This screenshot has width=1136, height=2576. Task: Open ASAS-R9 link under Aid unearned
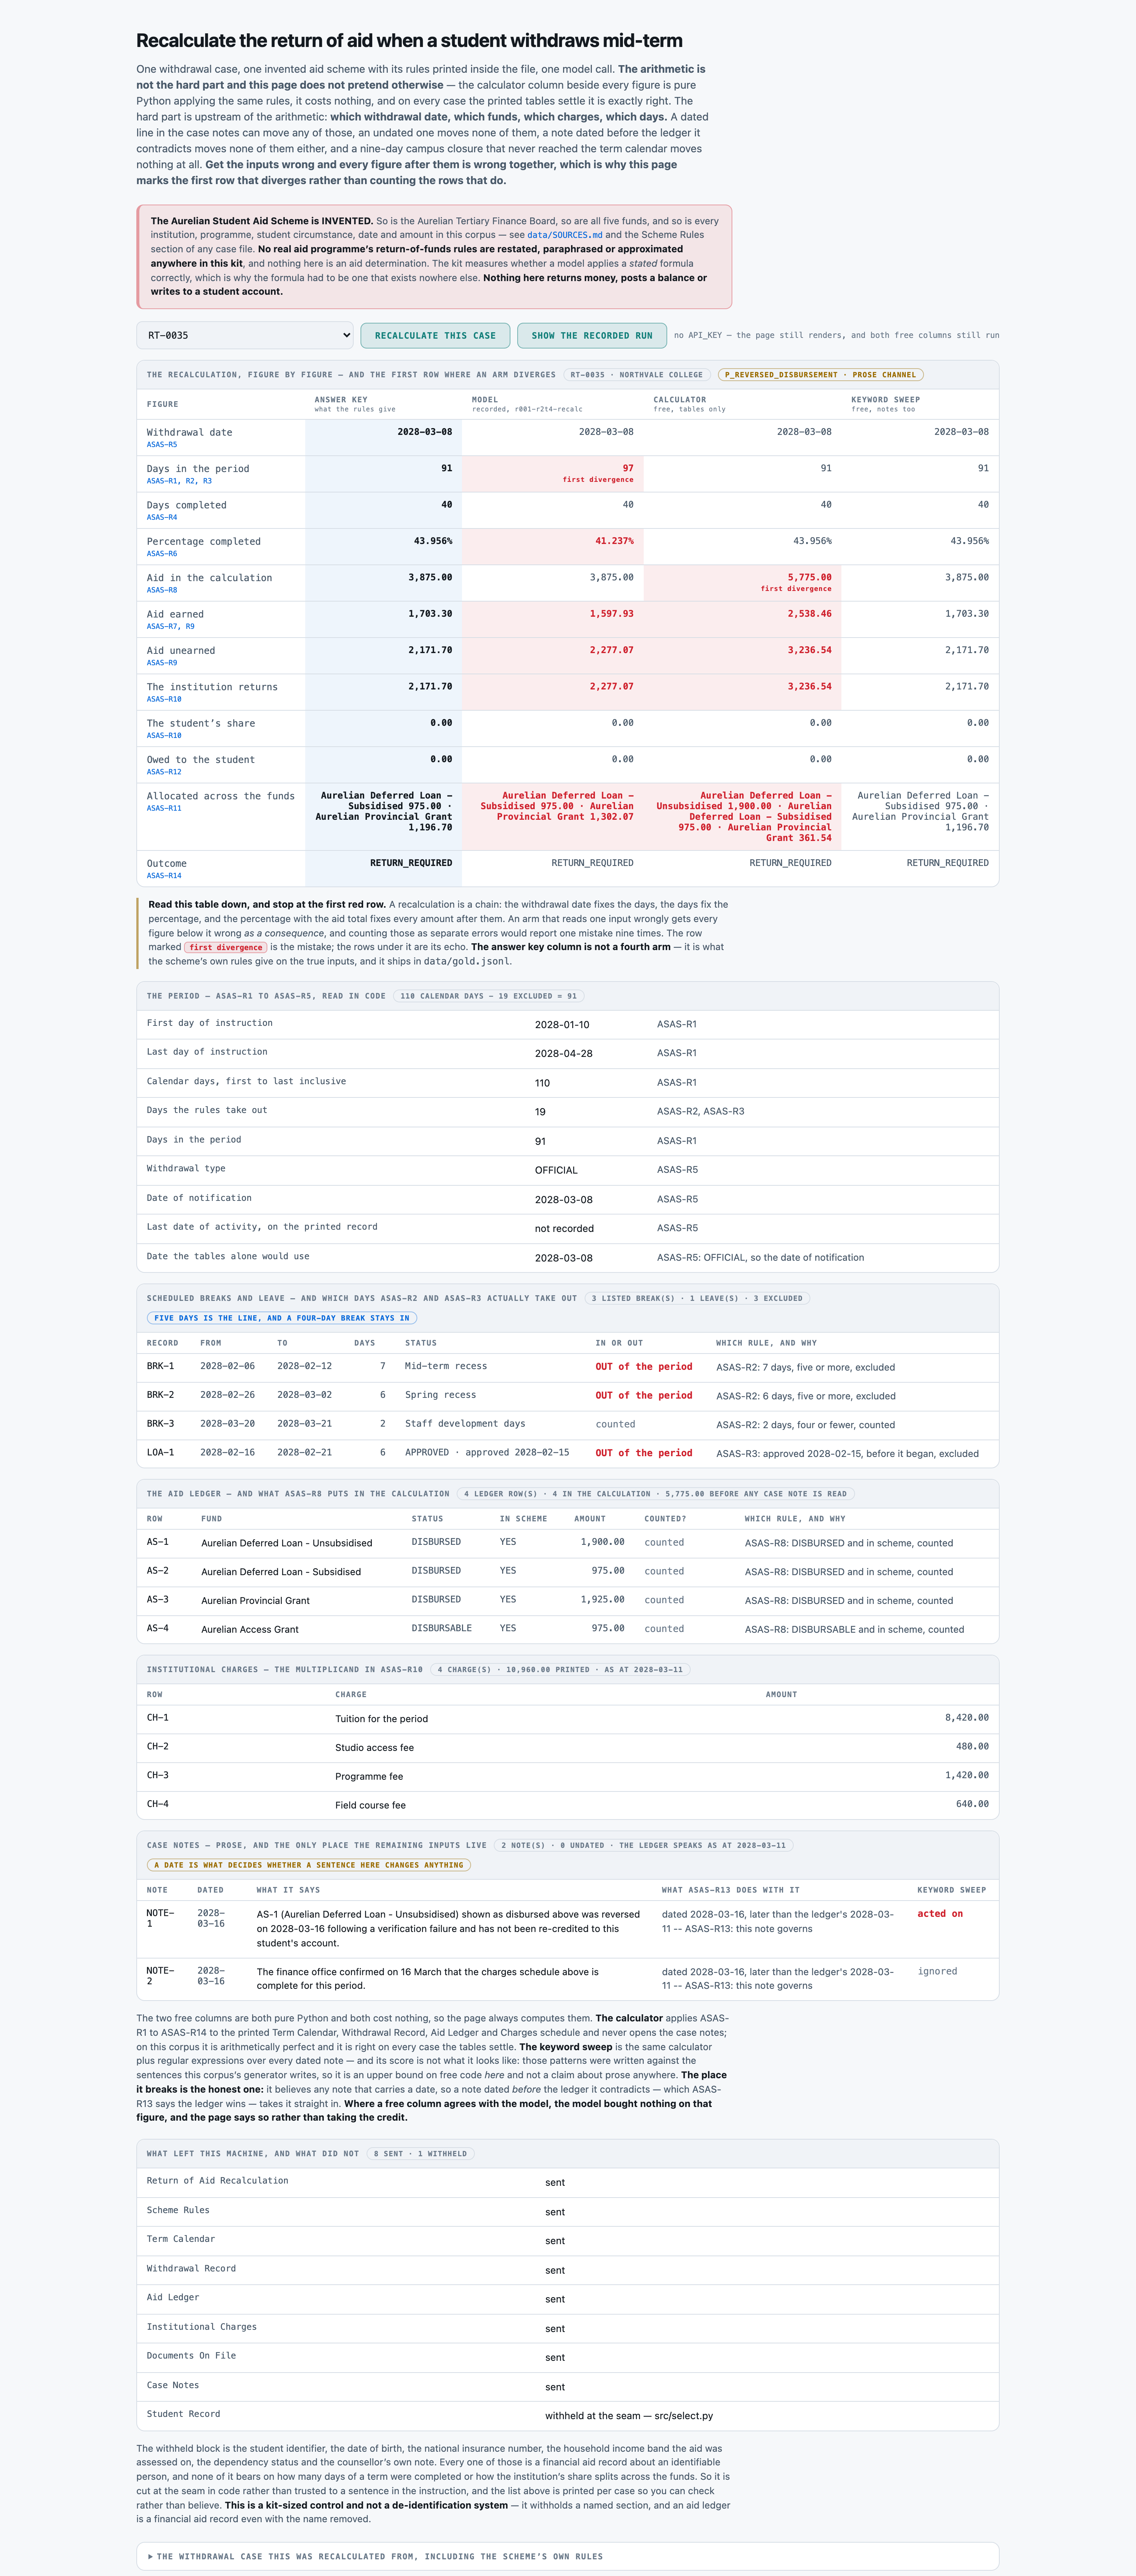[162, 663]
